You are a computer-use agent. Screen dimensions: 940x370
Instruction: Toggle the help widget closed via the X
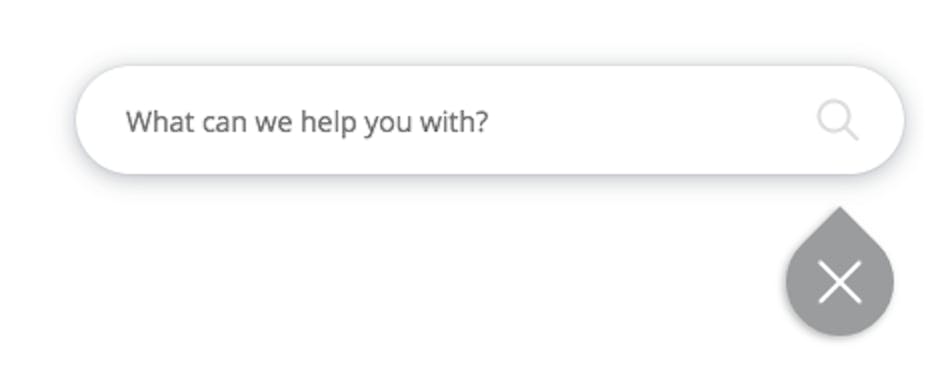tap(839, 282)
